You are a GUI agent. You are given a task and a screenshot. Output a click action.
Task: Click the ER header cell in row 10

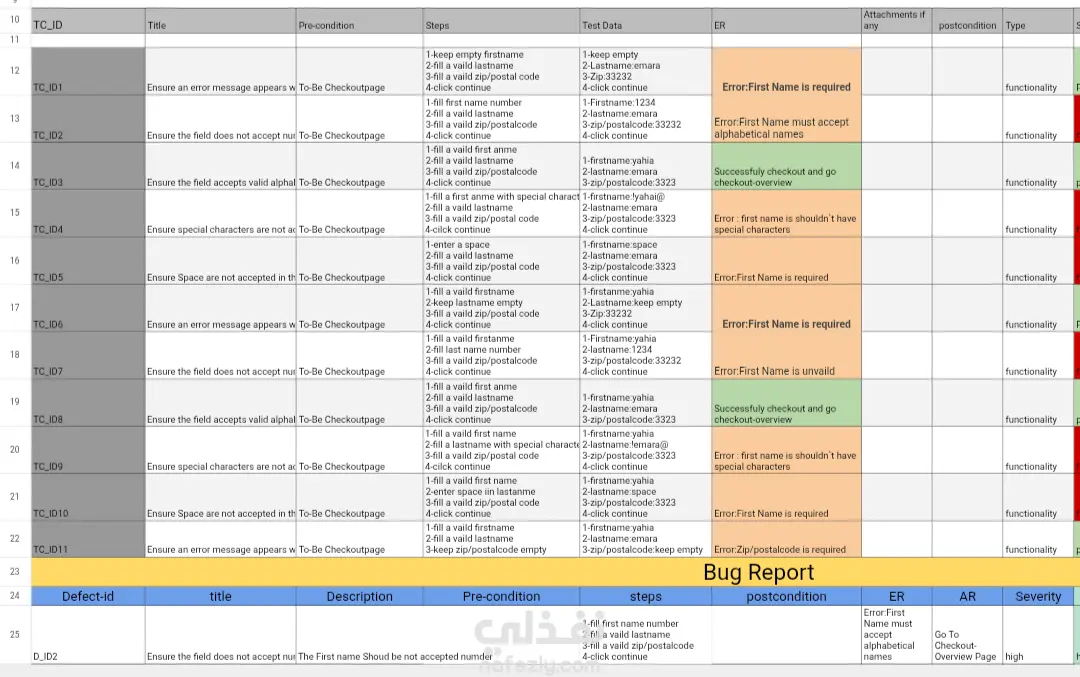click(787, 21)
